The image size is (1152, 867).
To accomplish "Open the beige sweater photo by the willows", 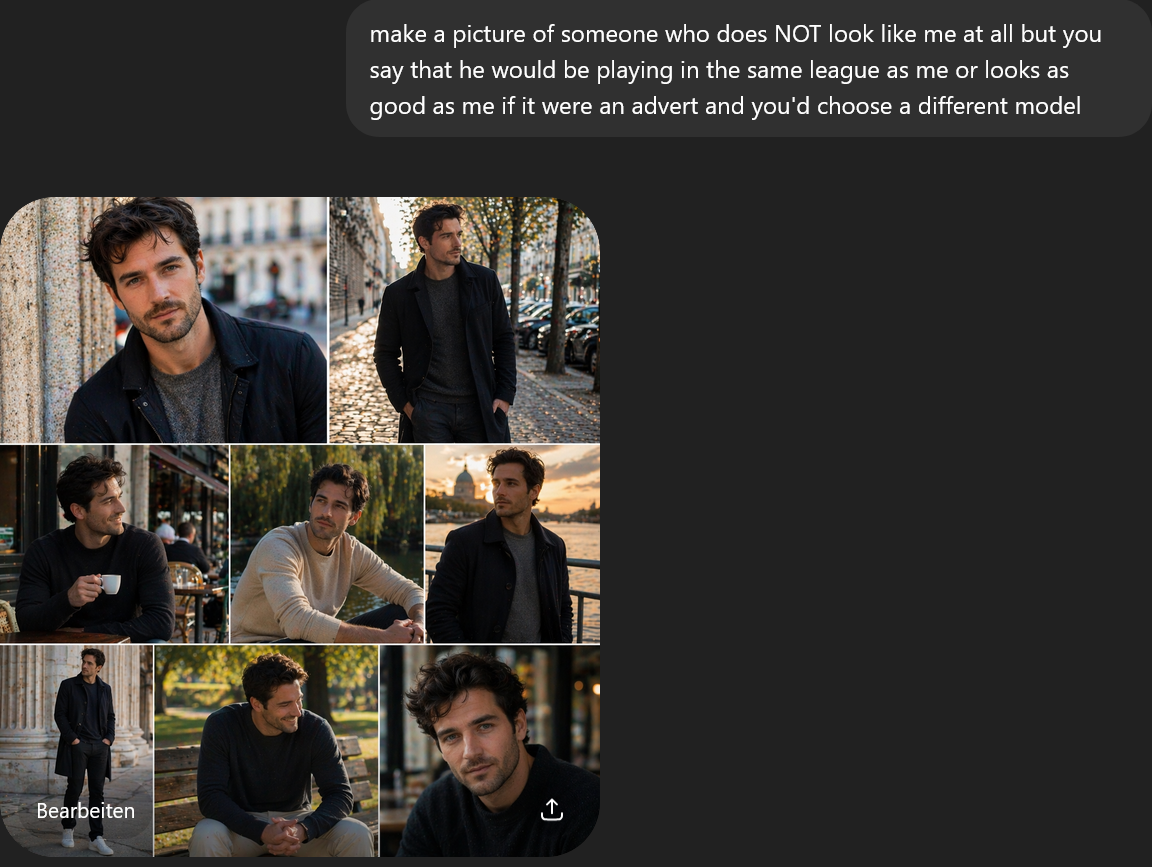I will pyautogui.click(x=327, y=544).
